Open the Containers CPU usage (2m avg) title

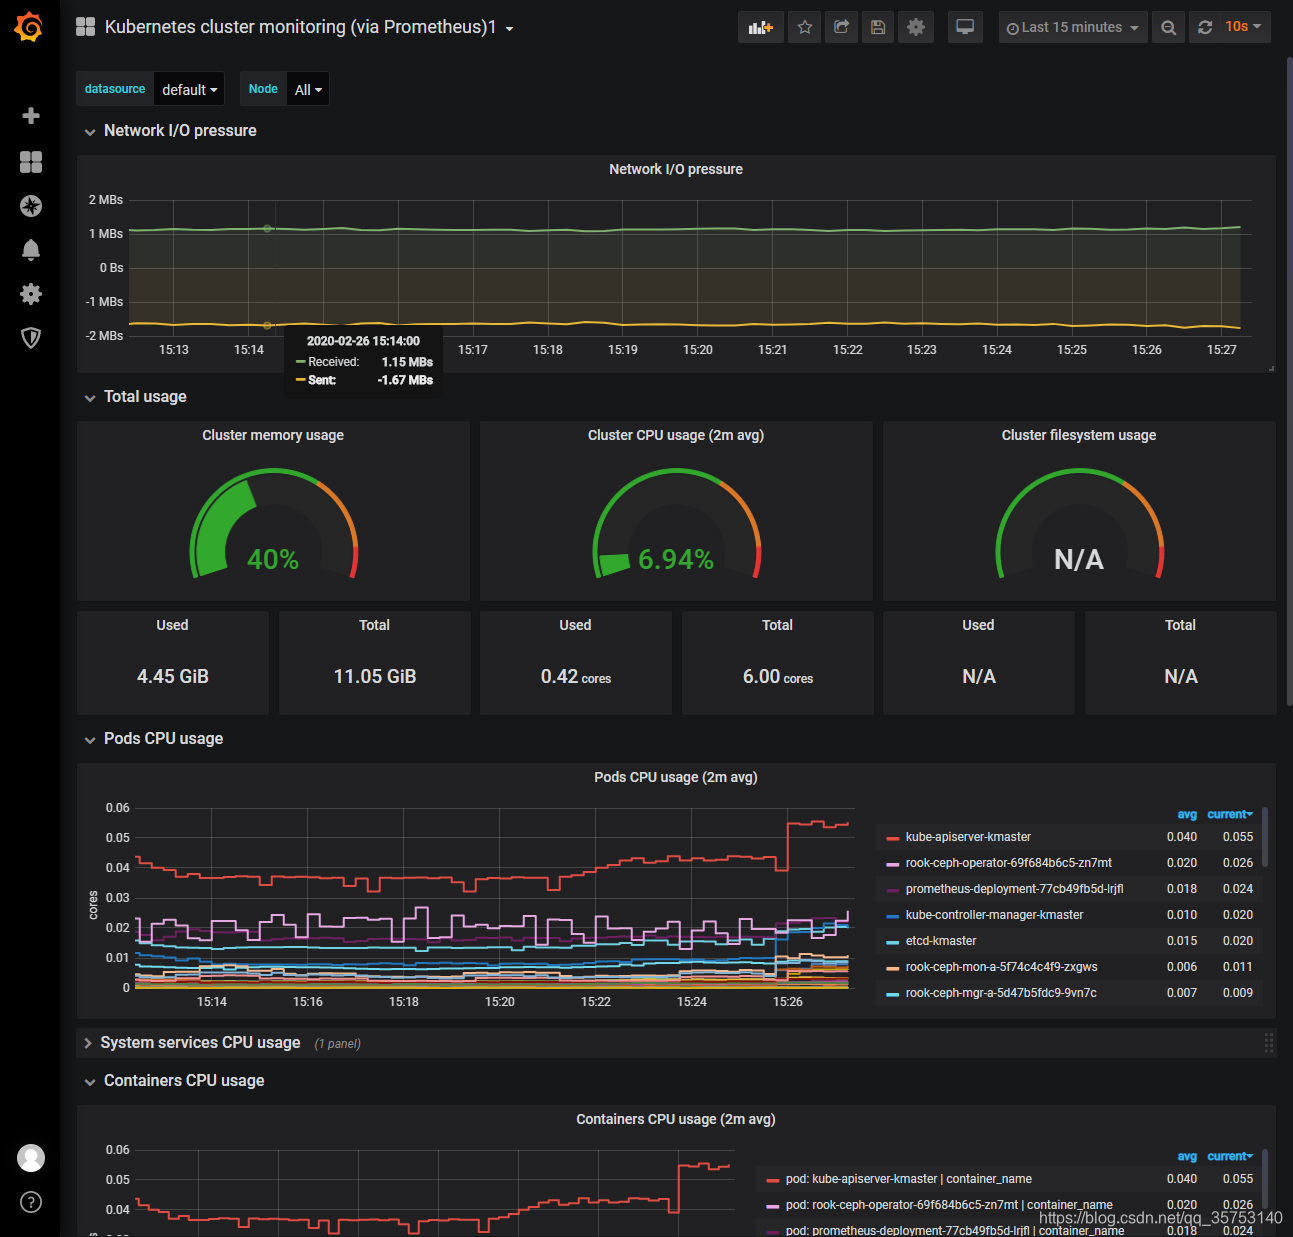[x=676, y=1119]
